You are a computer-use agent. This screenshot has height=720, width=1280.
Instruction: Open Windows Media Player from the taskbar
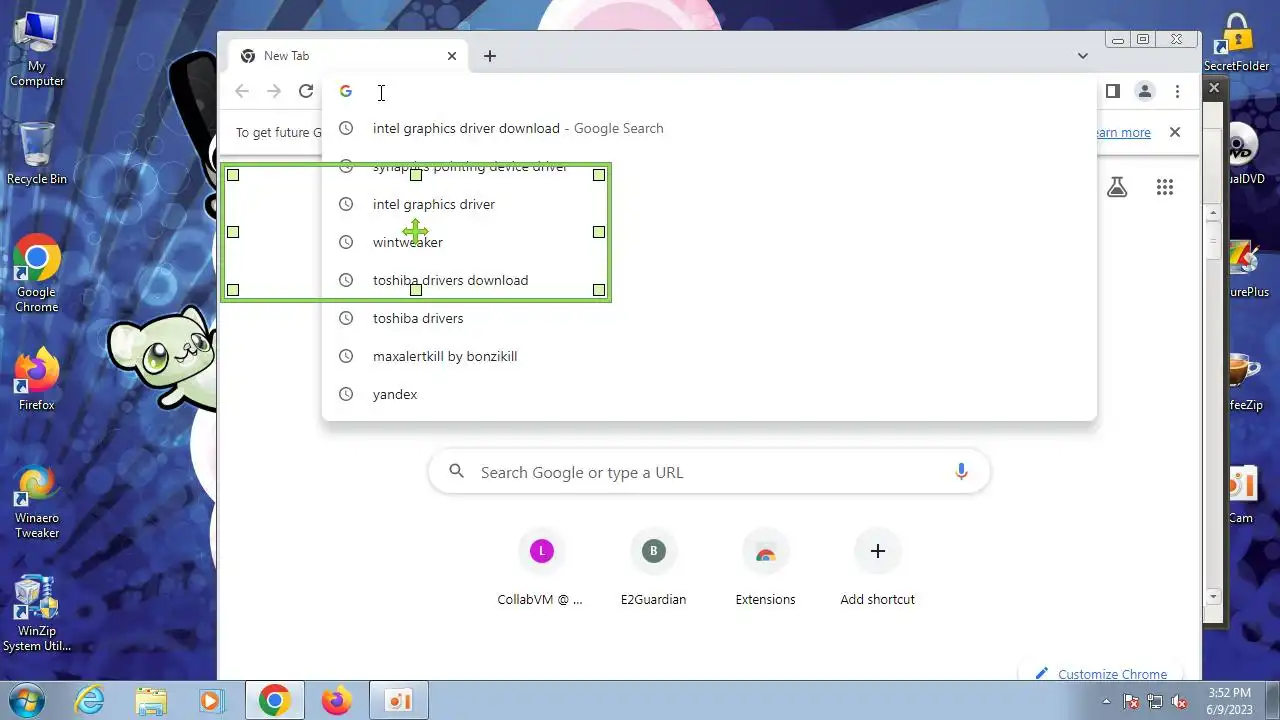211,700
